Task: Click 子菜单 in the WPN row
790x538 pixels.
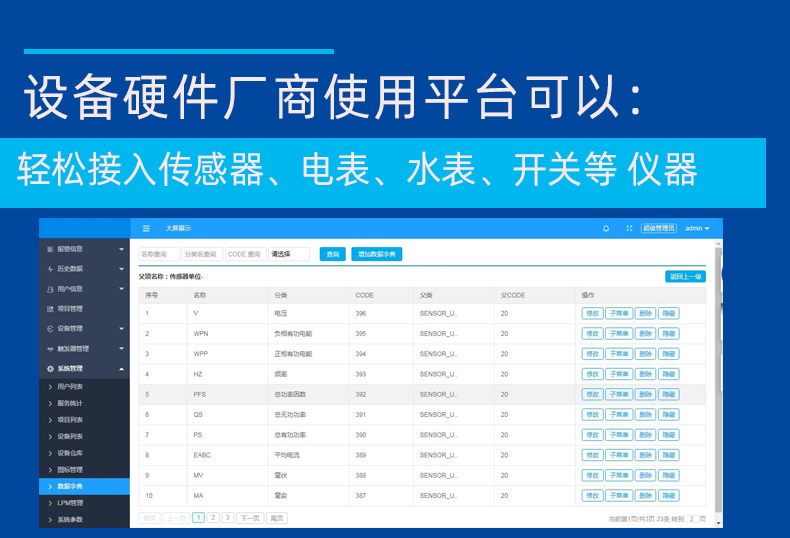Action: coord(619,333)
